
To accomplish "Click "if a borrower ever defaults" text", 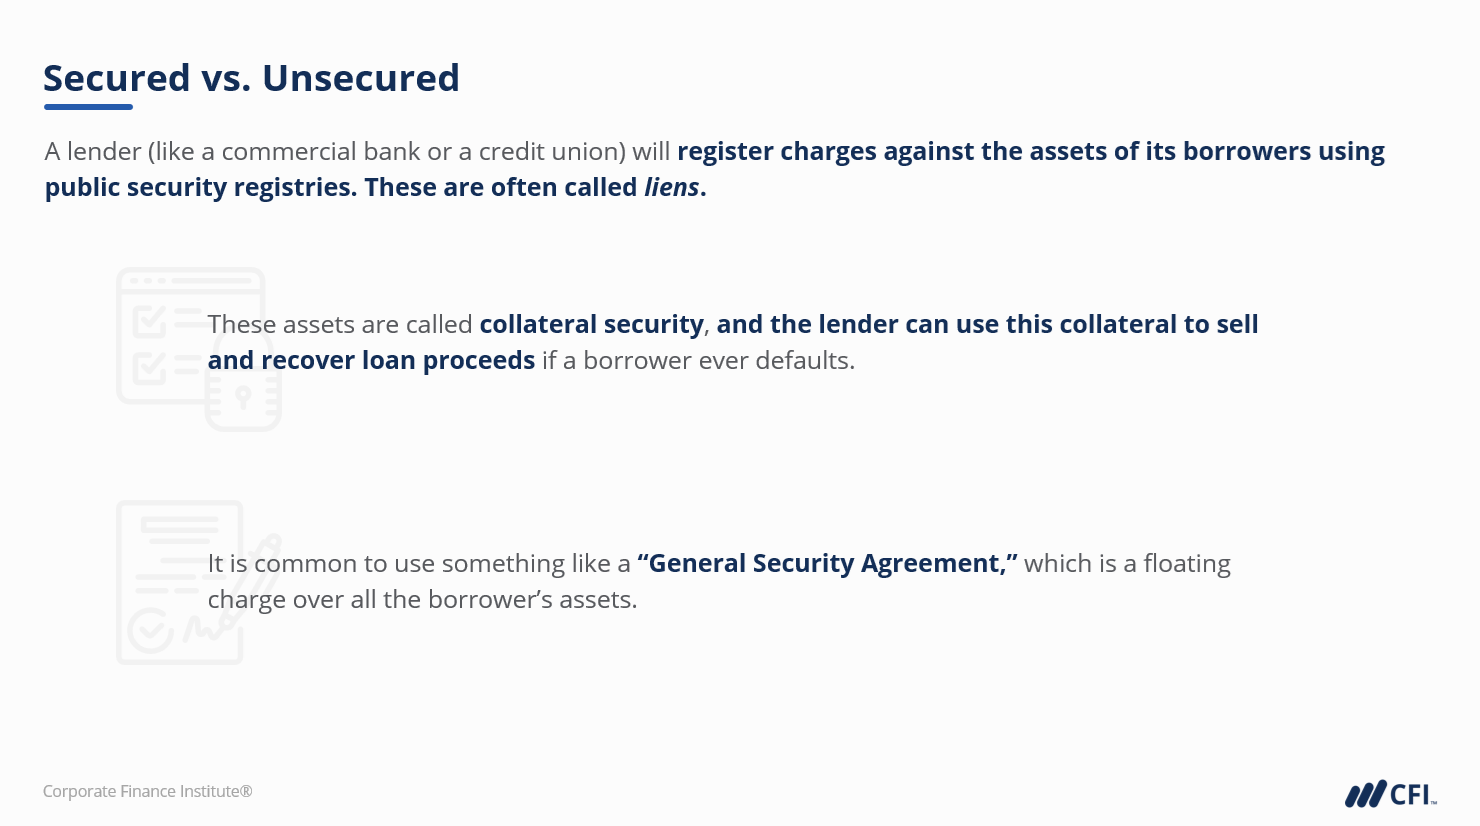I will (x=698, y=361).
